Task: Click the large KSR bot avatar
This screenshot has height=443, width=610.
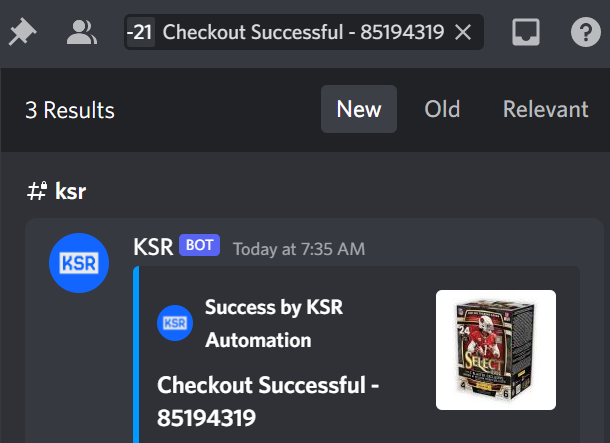Action: [x=79, y=263]
